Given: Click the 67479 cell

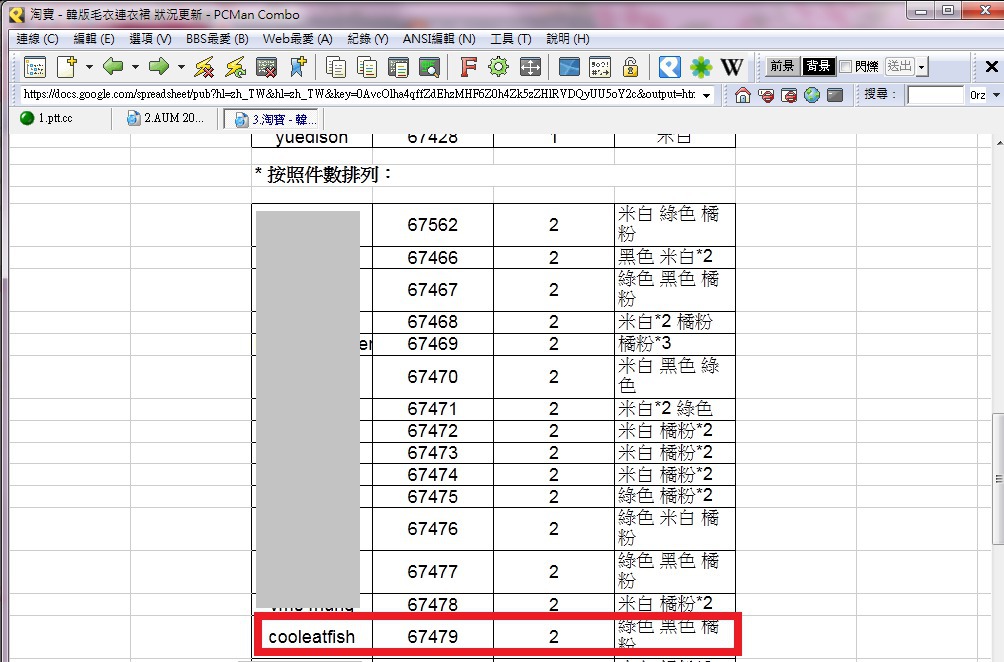Looking at the screenshot, I should tap(433, 636).
